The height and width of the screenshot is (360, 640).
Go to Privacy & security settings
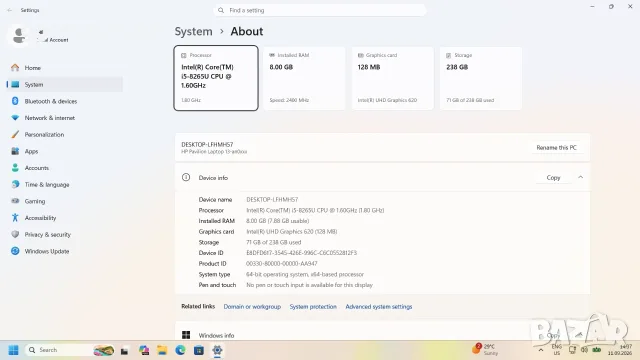pos(64,235)
